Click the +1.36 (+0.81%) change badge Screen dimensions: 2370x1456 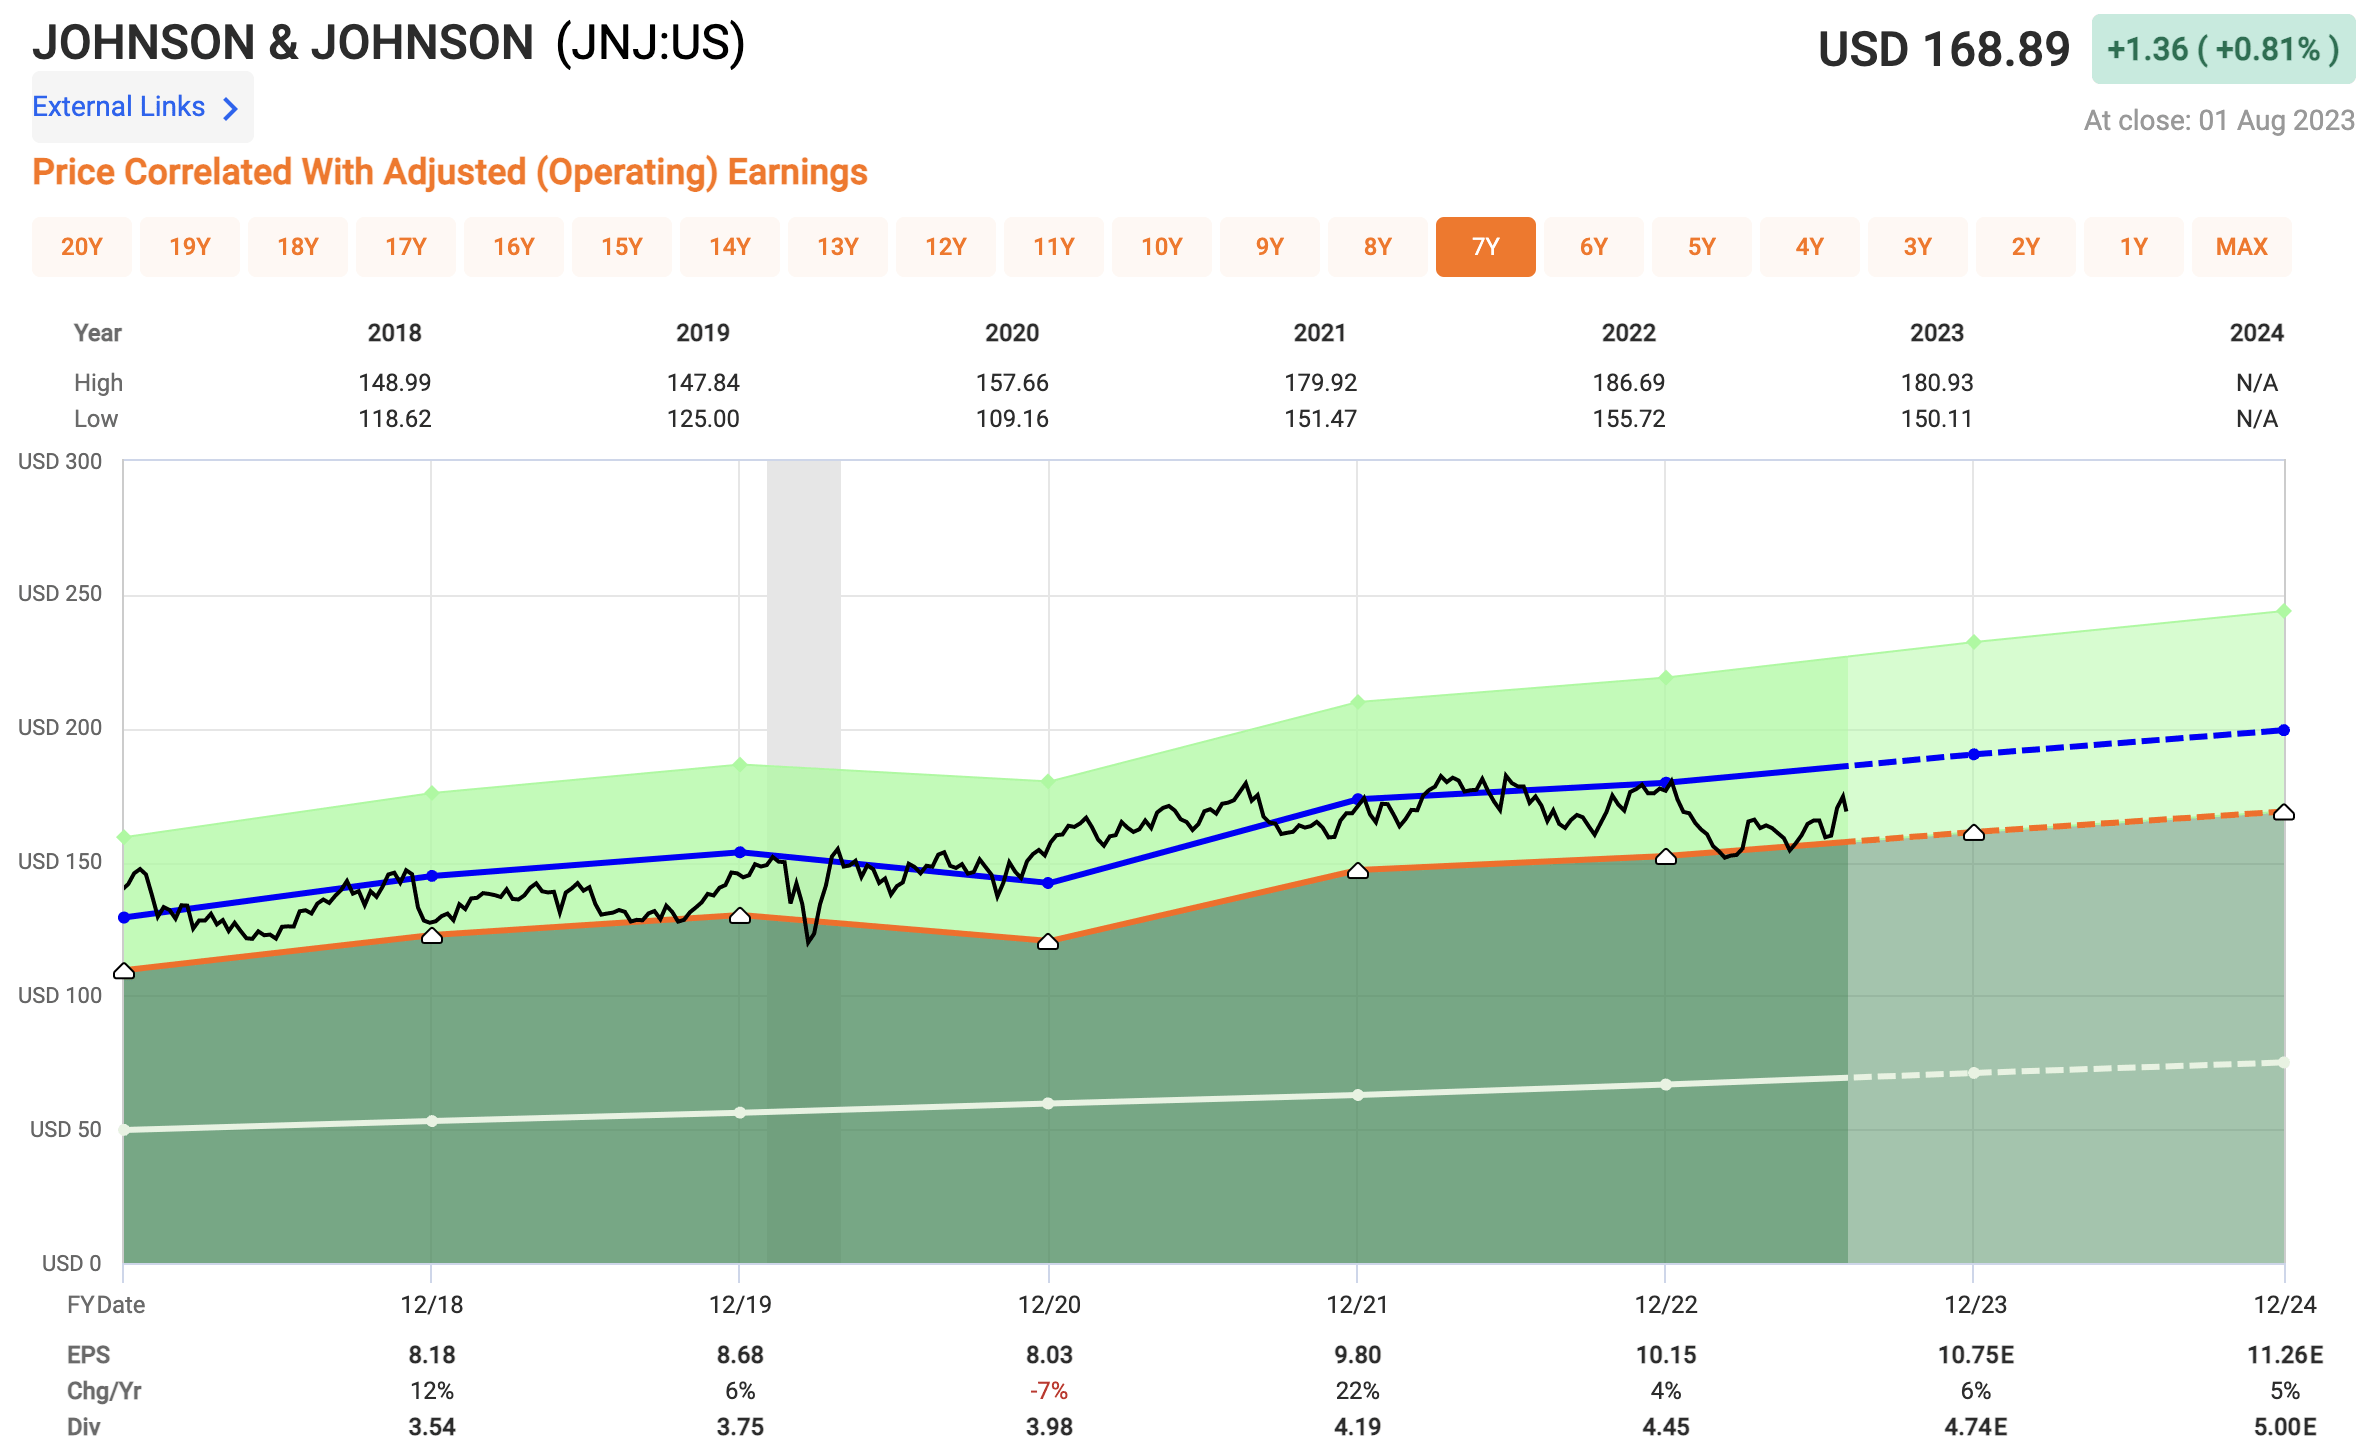2223,49
